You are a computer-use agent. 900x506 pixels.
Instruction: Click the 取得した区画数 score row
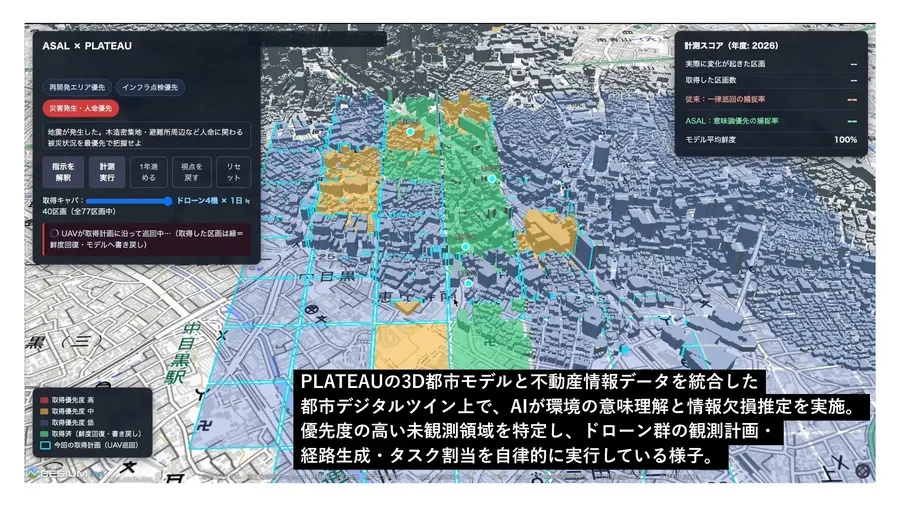coord(770,80)
